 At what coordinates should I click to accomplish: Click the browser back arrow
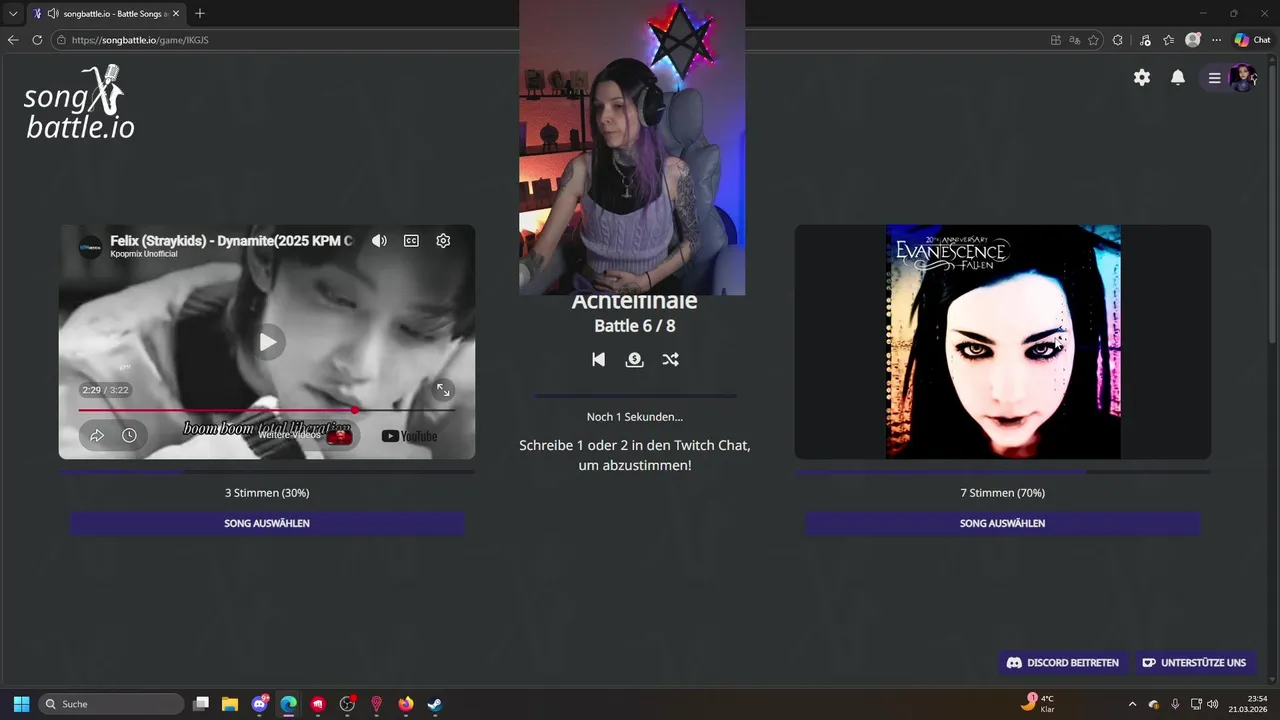click(x=13, y=40)
